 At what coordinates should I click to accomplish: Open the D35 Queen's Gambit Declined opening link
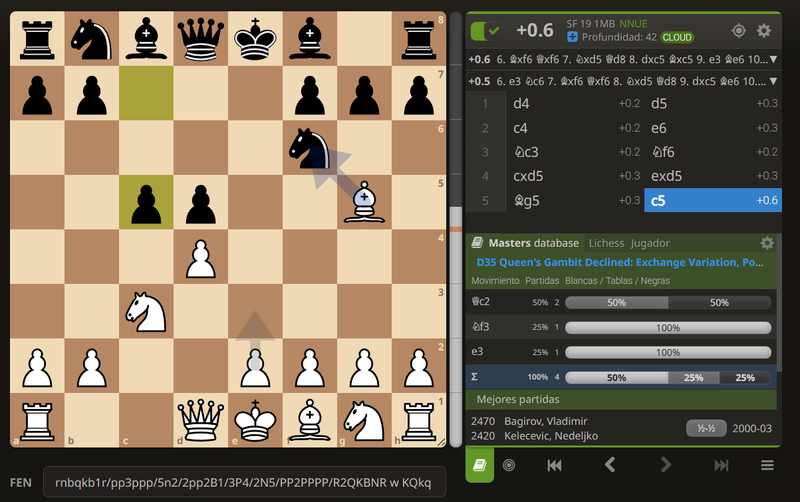pos(620,262)
